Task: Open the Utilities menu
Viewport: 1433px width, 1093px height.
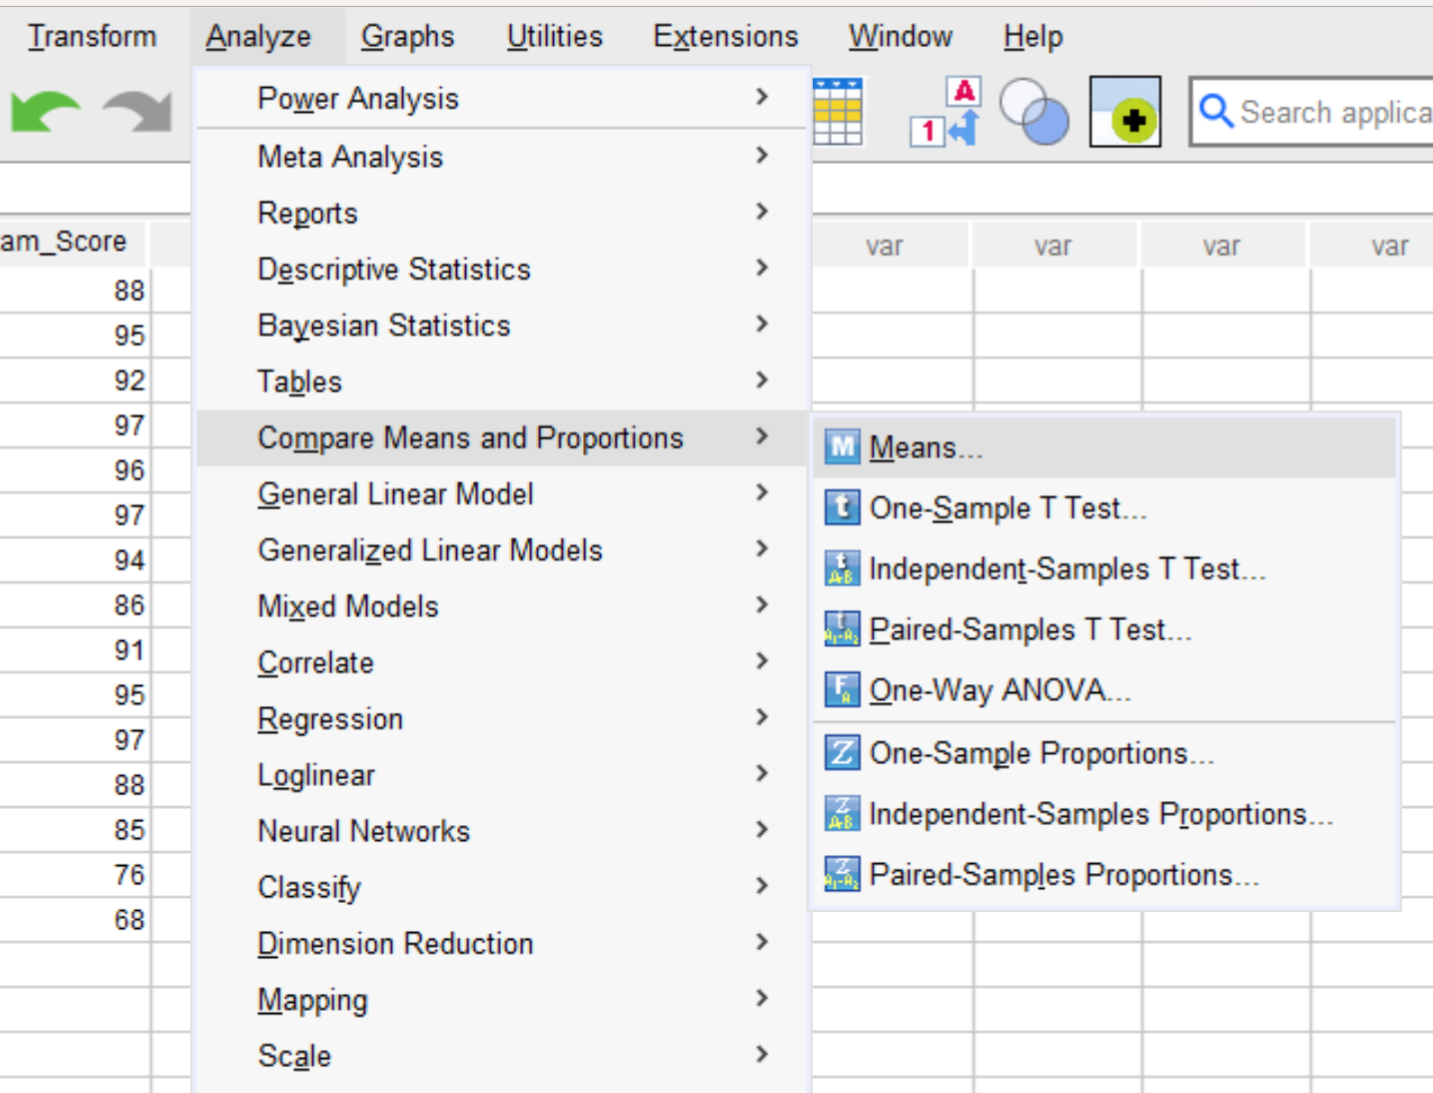Action: (553, 35)
